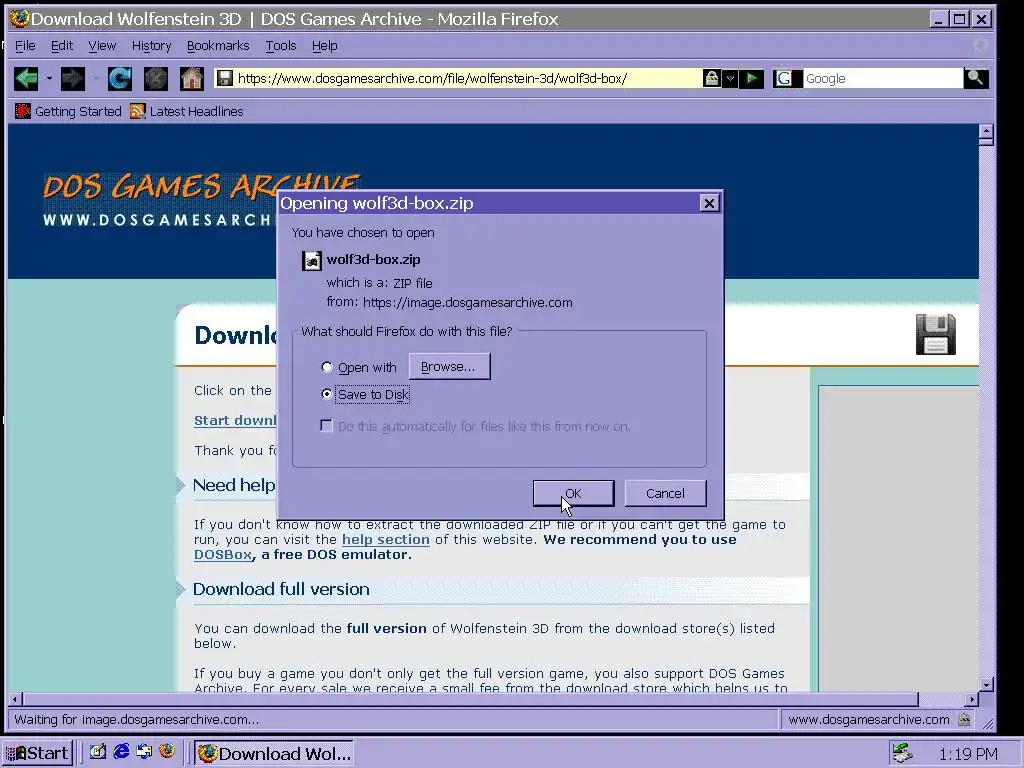Screen dimensions: 1024x768
Task: Click the Firefox throbber activity icon
Action: click(x=980, y=45)
